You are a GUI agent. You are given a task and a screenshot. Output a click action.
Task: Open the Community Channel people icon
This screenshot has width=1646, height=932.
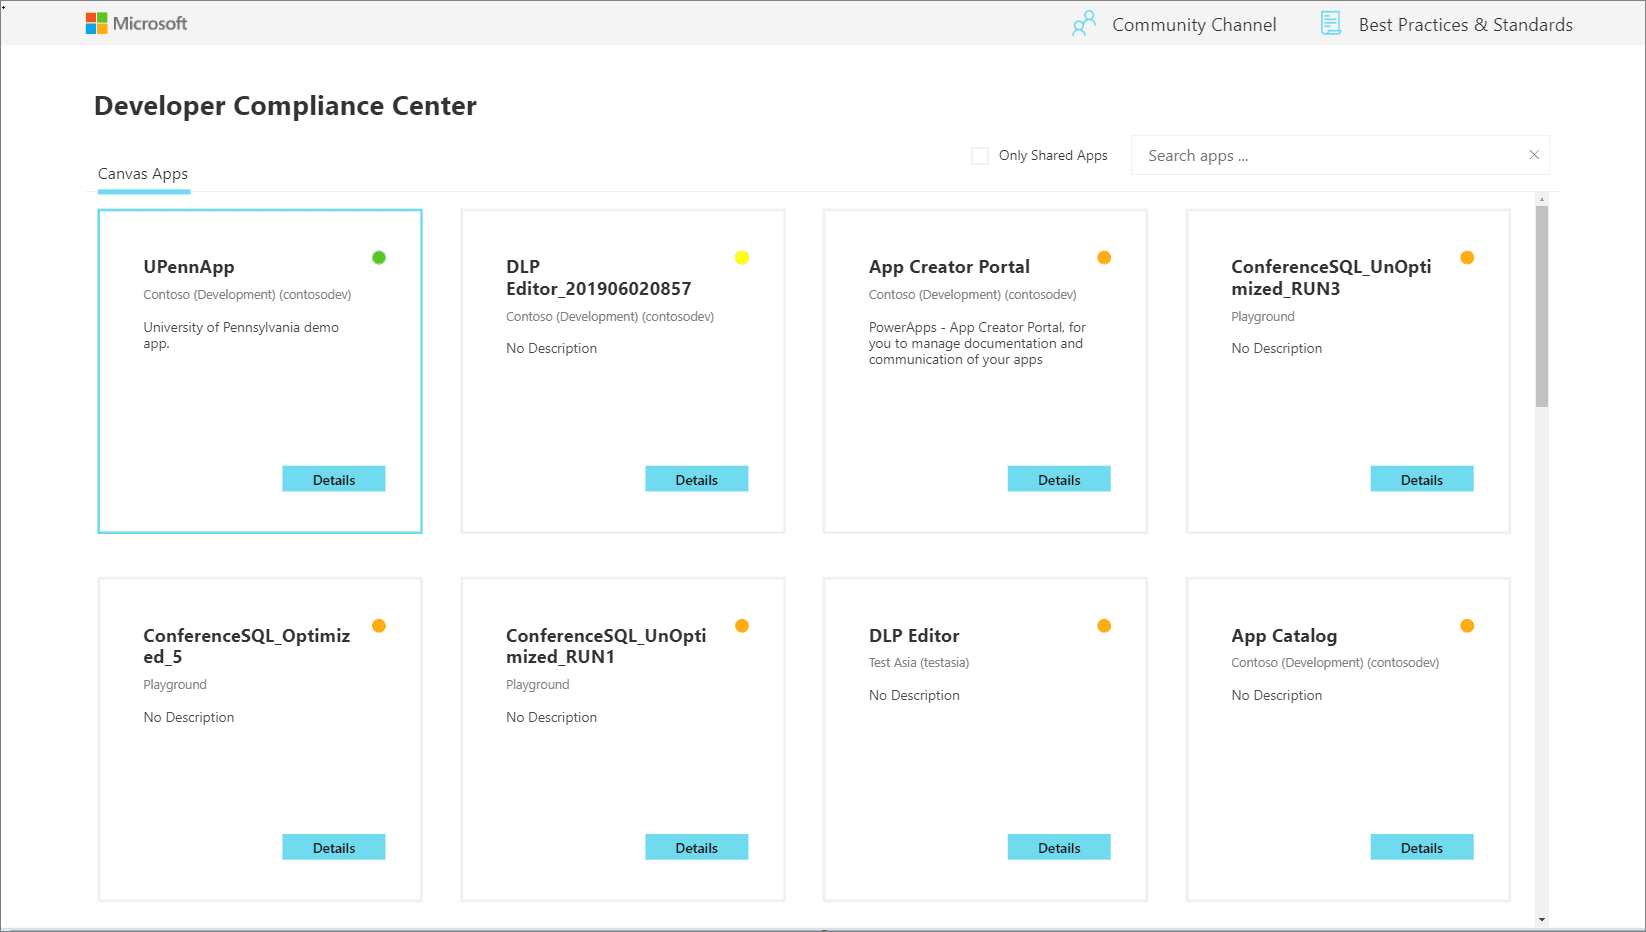click(1084, 24)
